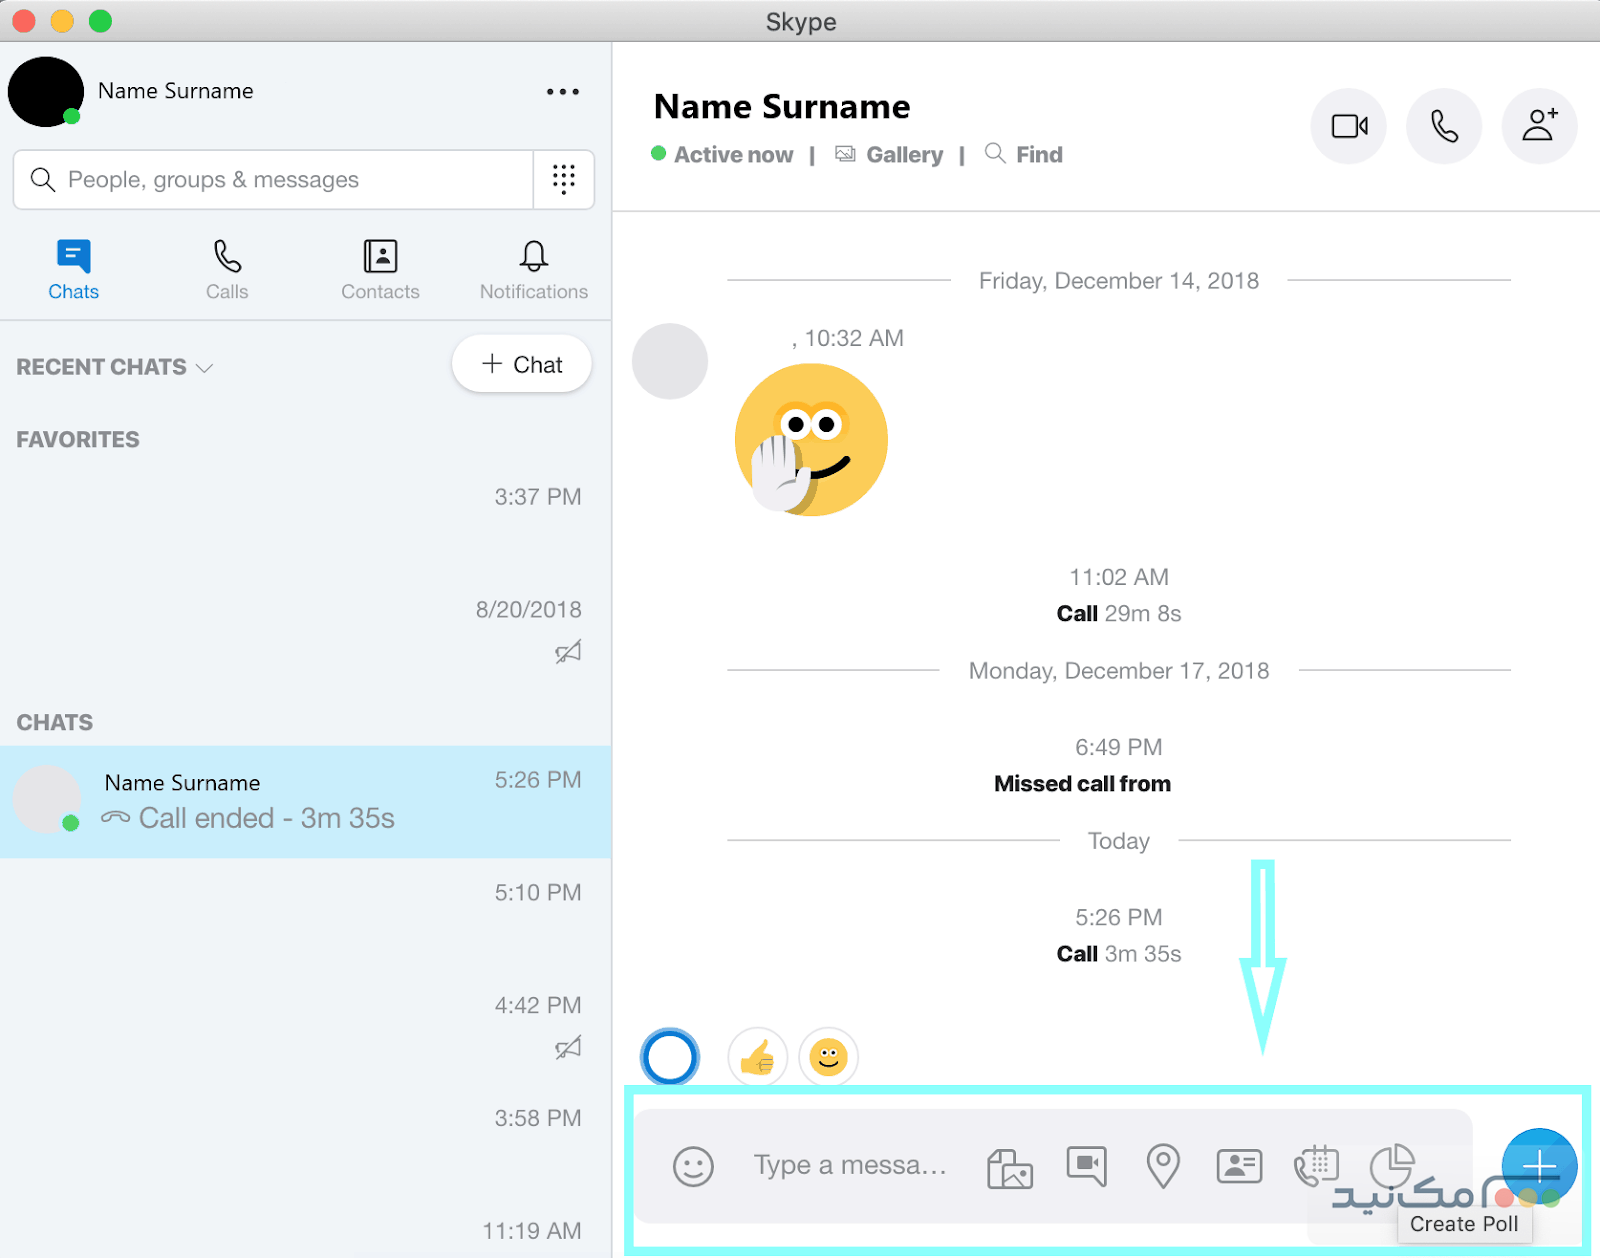Switch to the Contacts tab
This screenshot has width=1600, height=1258.
tap(380, 268)
